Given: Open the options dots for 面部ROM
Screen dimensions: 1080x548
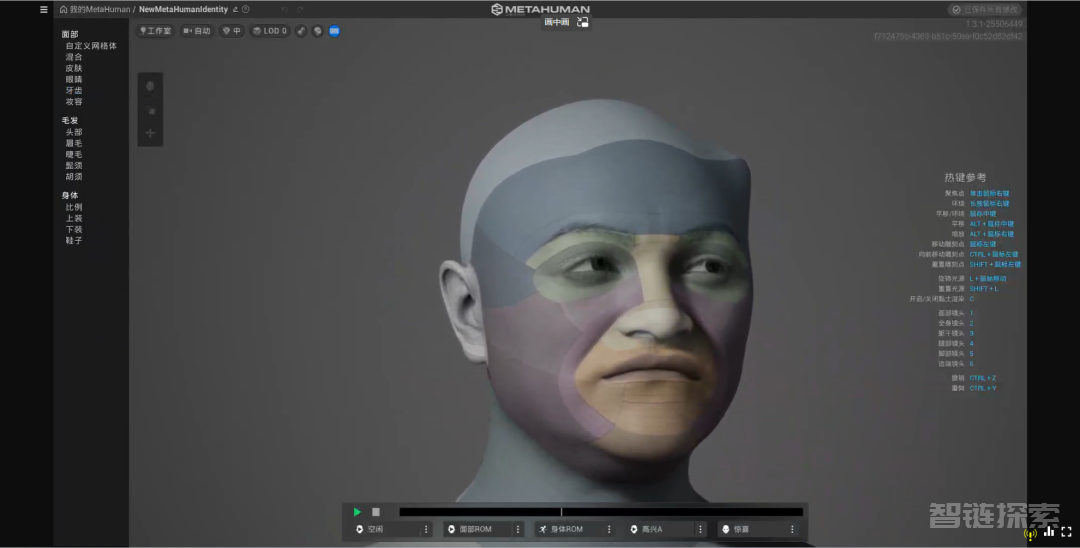Looking at the screenshot, I should pyautogui.click(x=518, y=529).
